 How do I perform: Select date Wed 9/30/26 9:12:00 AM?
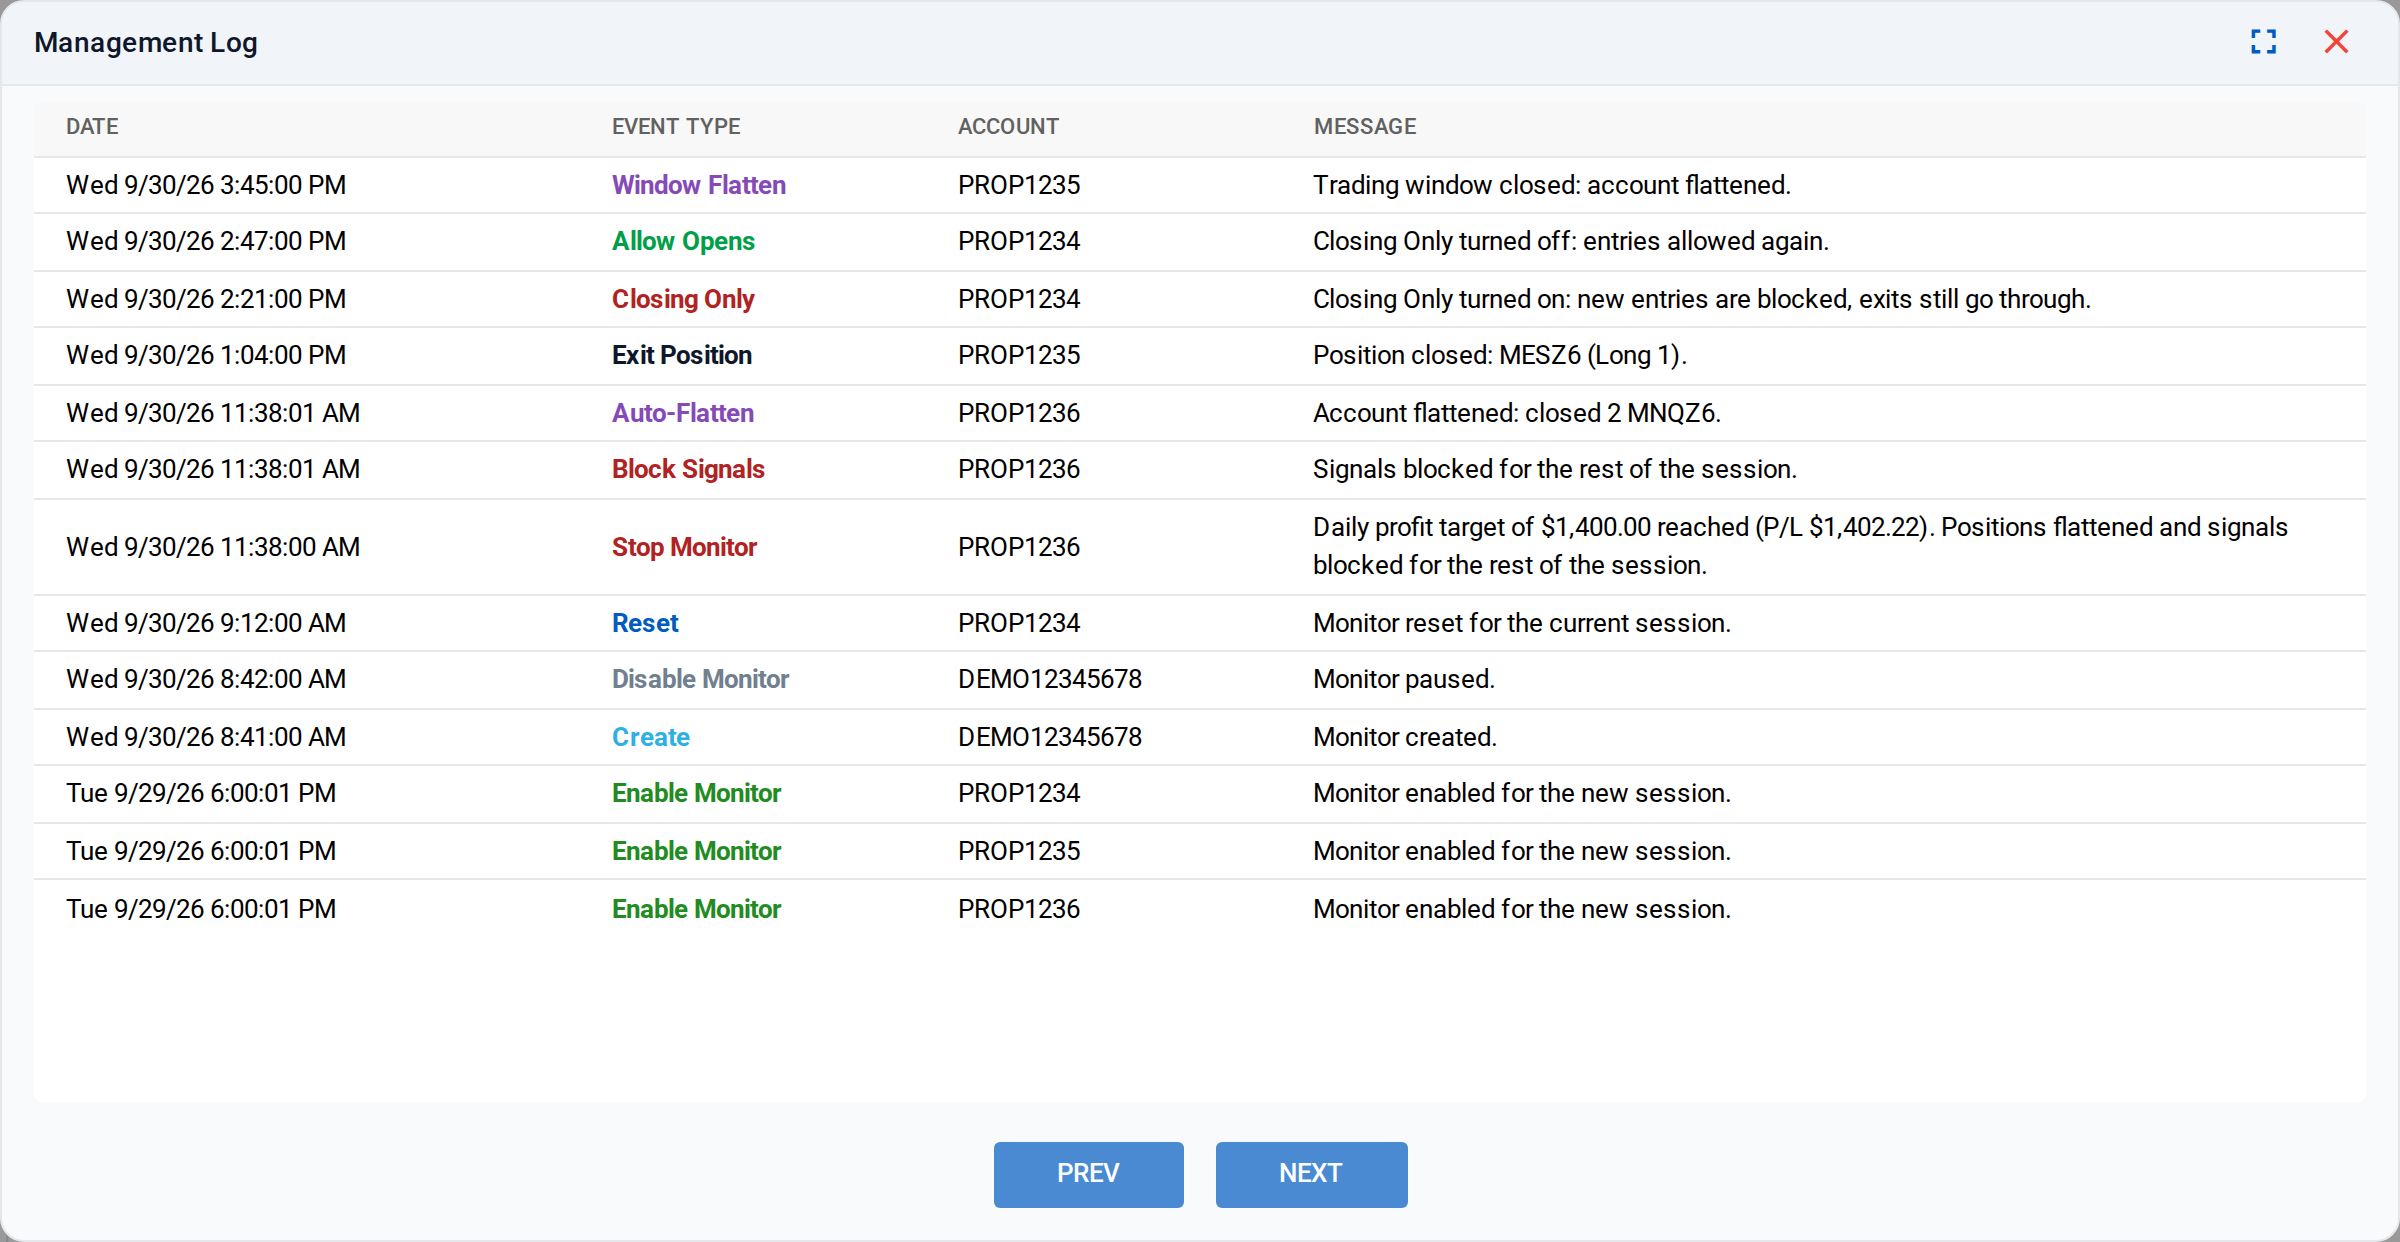[206, 623]
